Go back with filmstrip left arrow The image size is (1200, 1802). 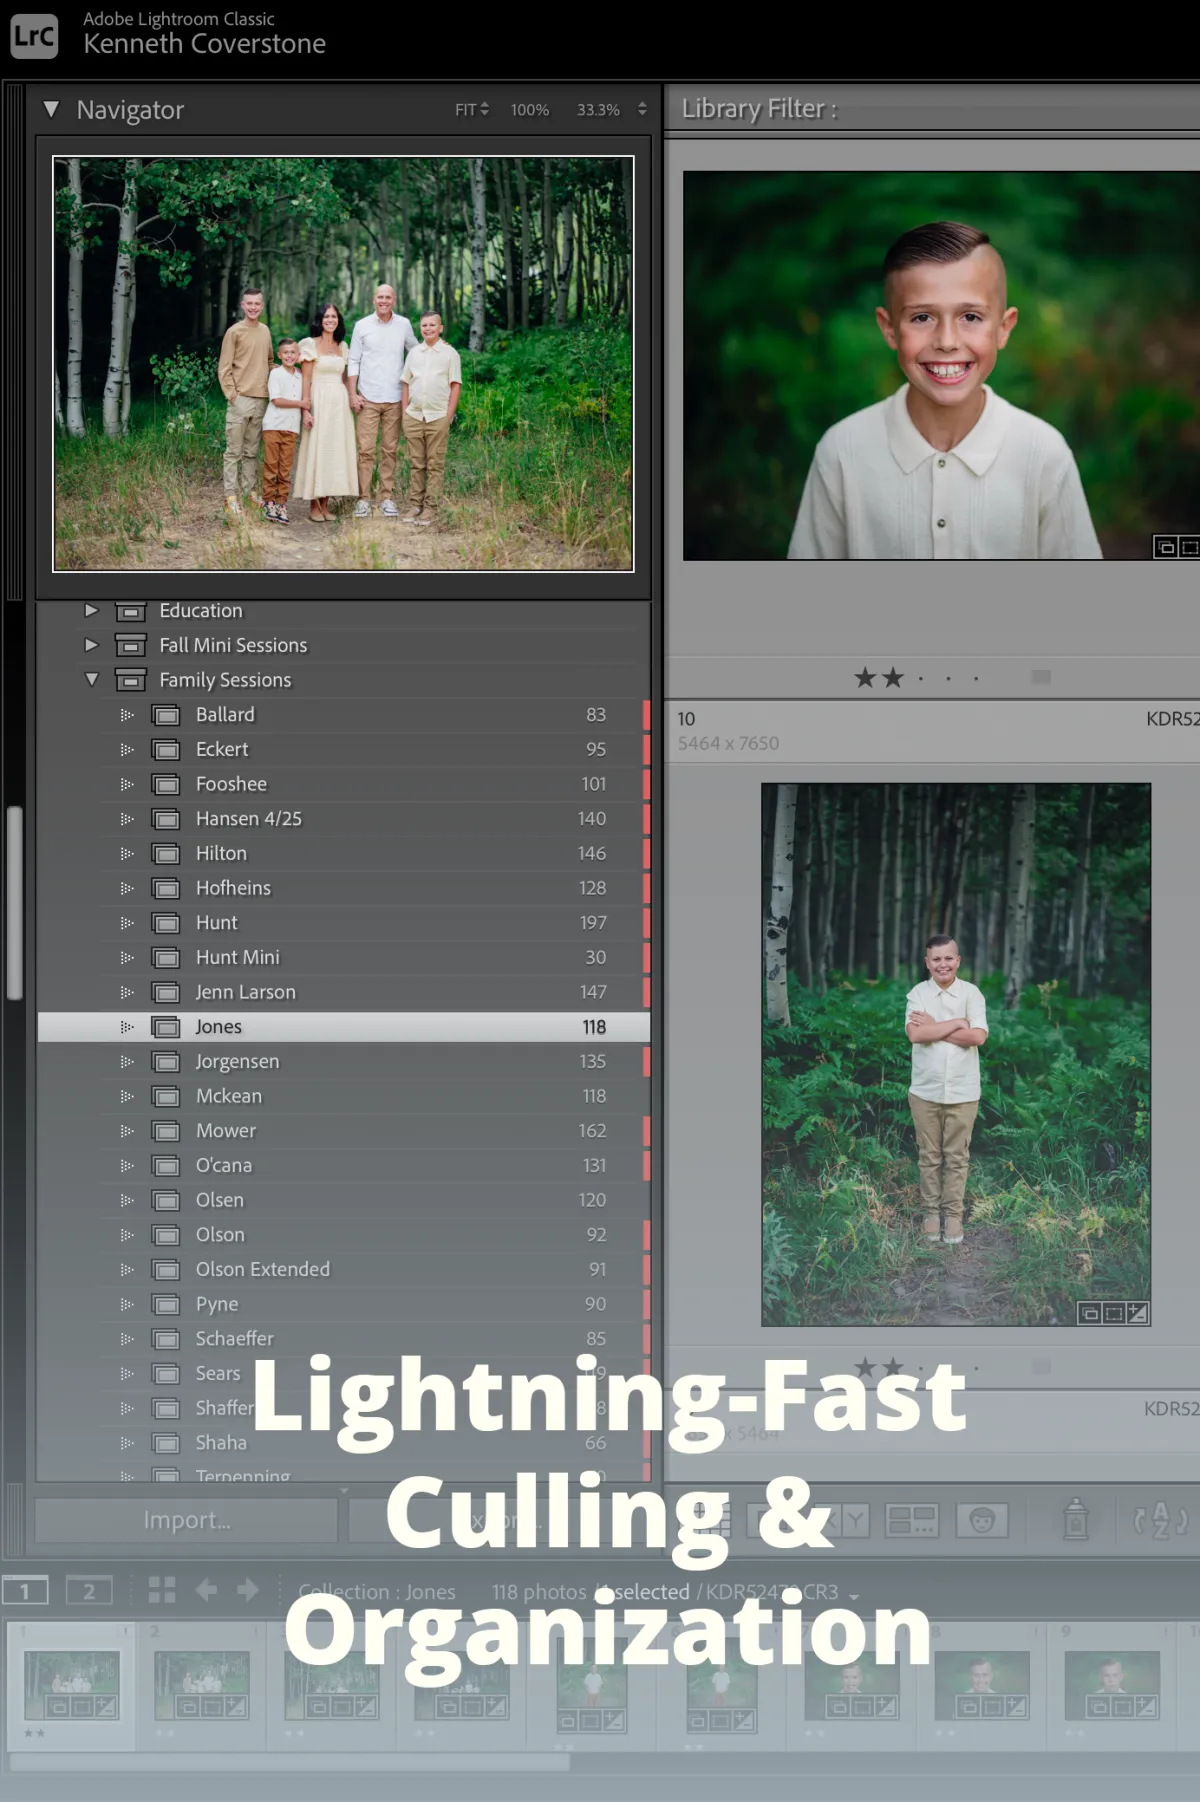(x=206, y=1590)
